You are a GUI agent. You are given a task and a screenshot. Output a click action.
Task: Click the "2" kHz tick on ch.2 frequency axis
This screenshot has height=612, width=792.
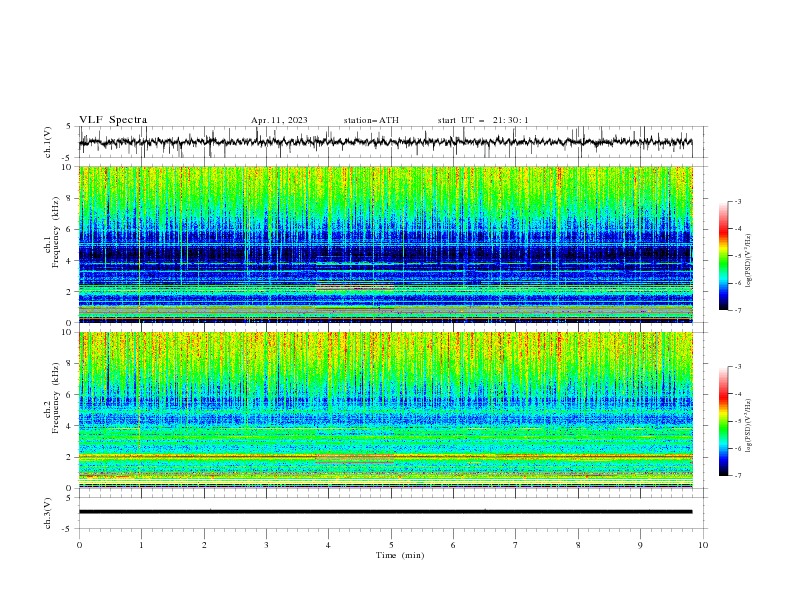coord(71,457)
